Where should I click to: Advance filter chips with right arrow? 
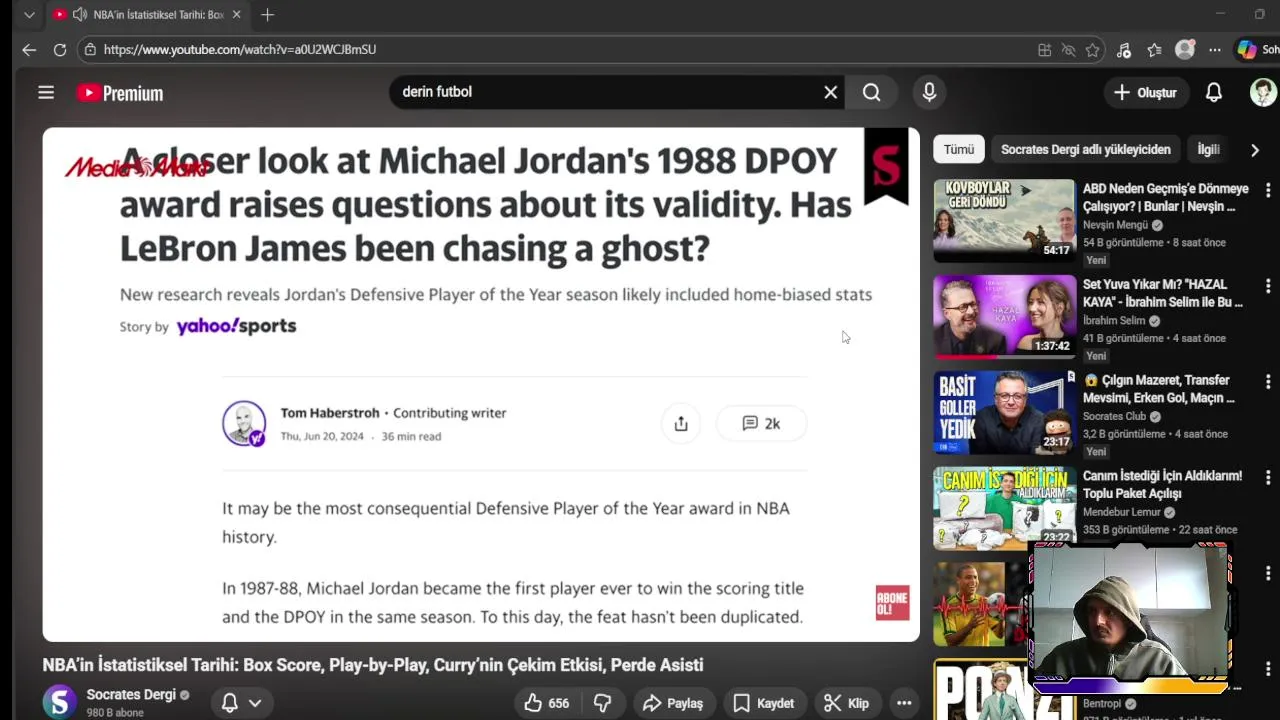1254,150
